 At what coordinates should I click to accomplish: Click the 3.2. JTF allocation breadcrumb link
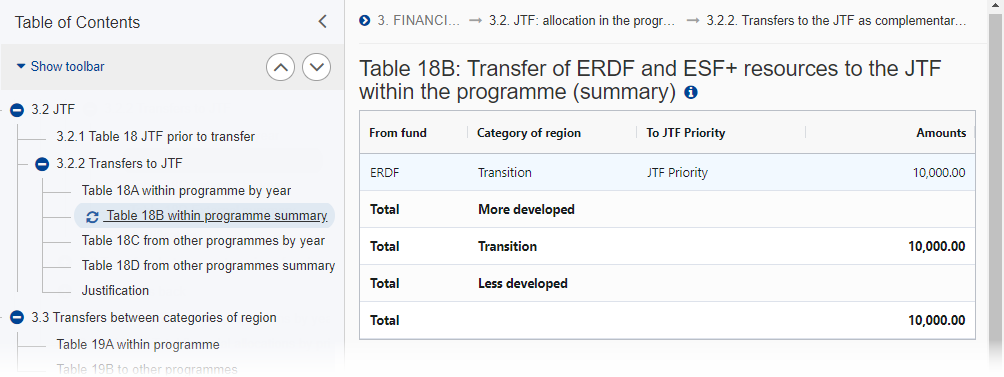coord(582,20)
